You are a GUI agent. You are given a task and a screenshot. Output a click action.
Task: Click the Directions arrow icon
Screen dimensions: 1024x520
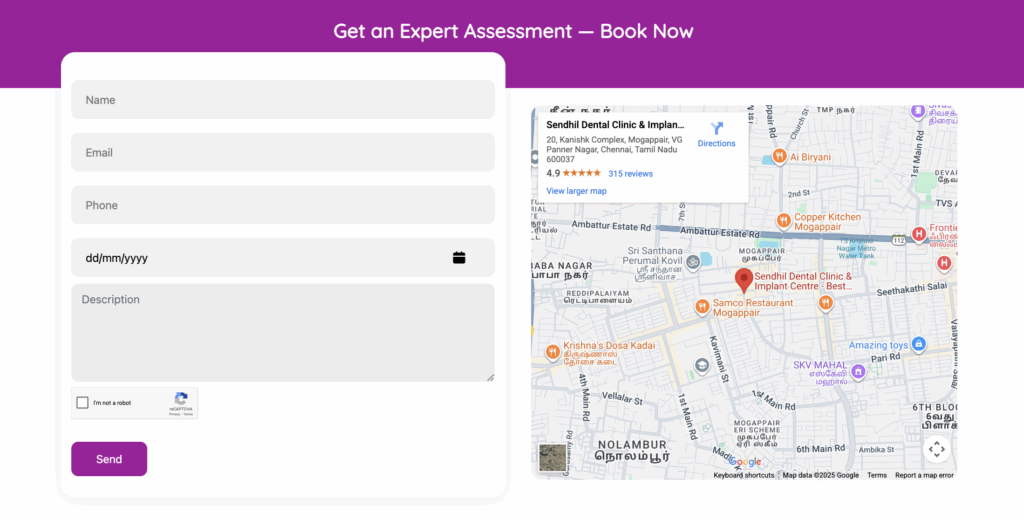pyautogui.click(x=716, y=128)
